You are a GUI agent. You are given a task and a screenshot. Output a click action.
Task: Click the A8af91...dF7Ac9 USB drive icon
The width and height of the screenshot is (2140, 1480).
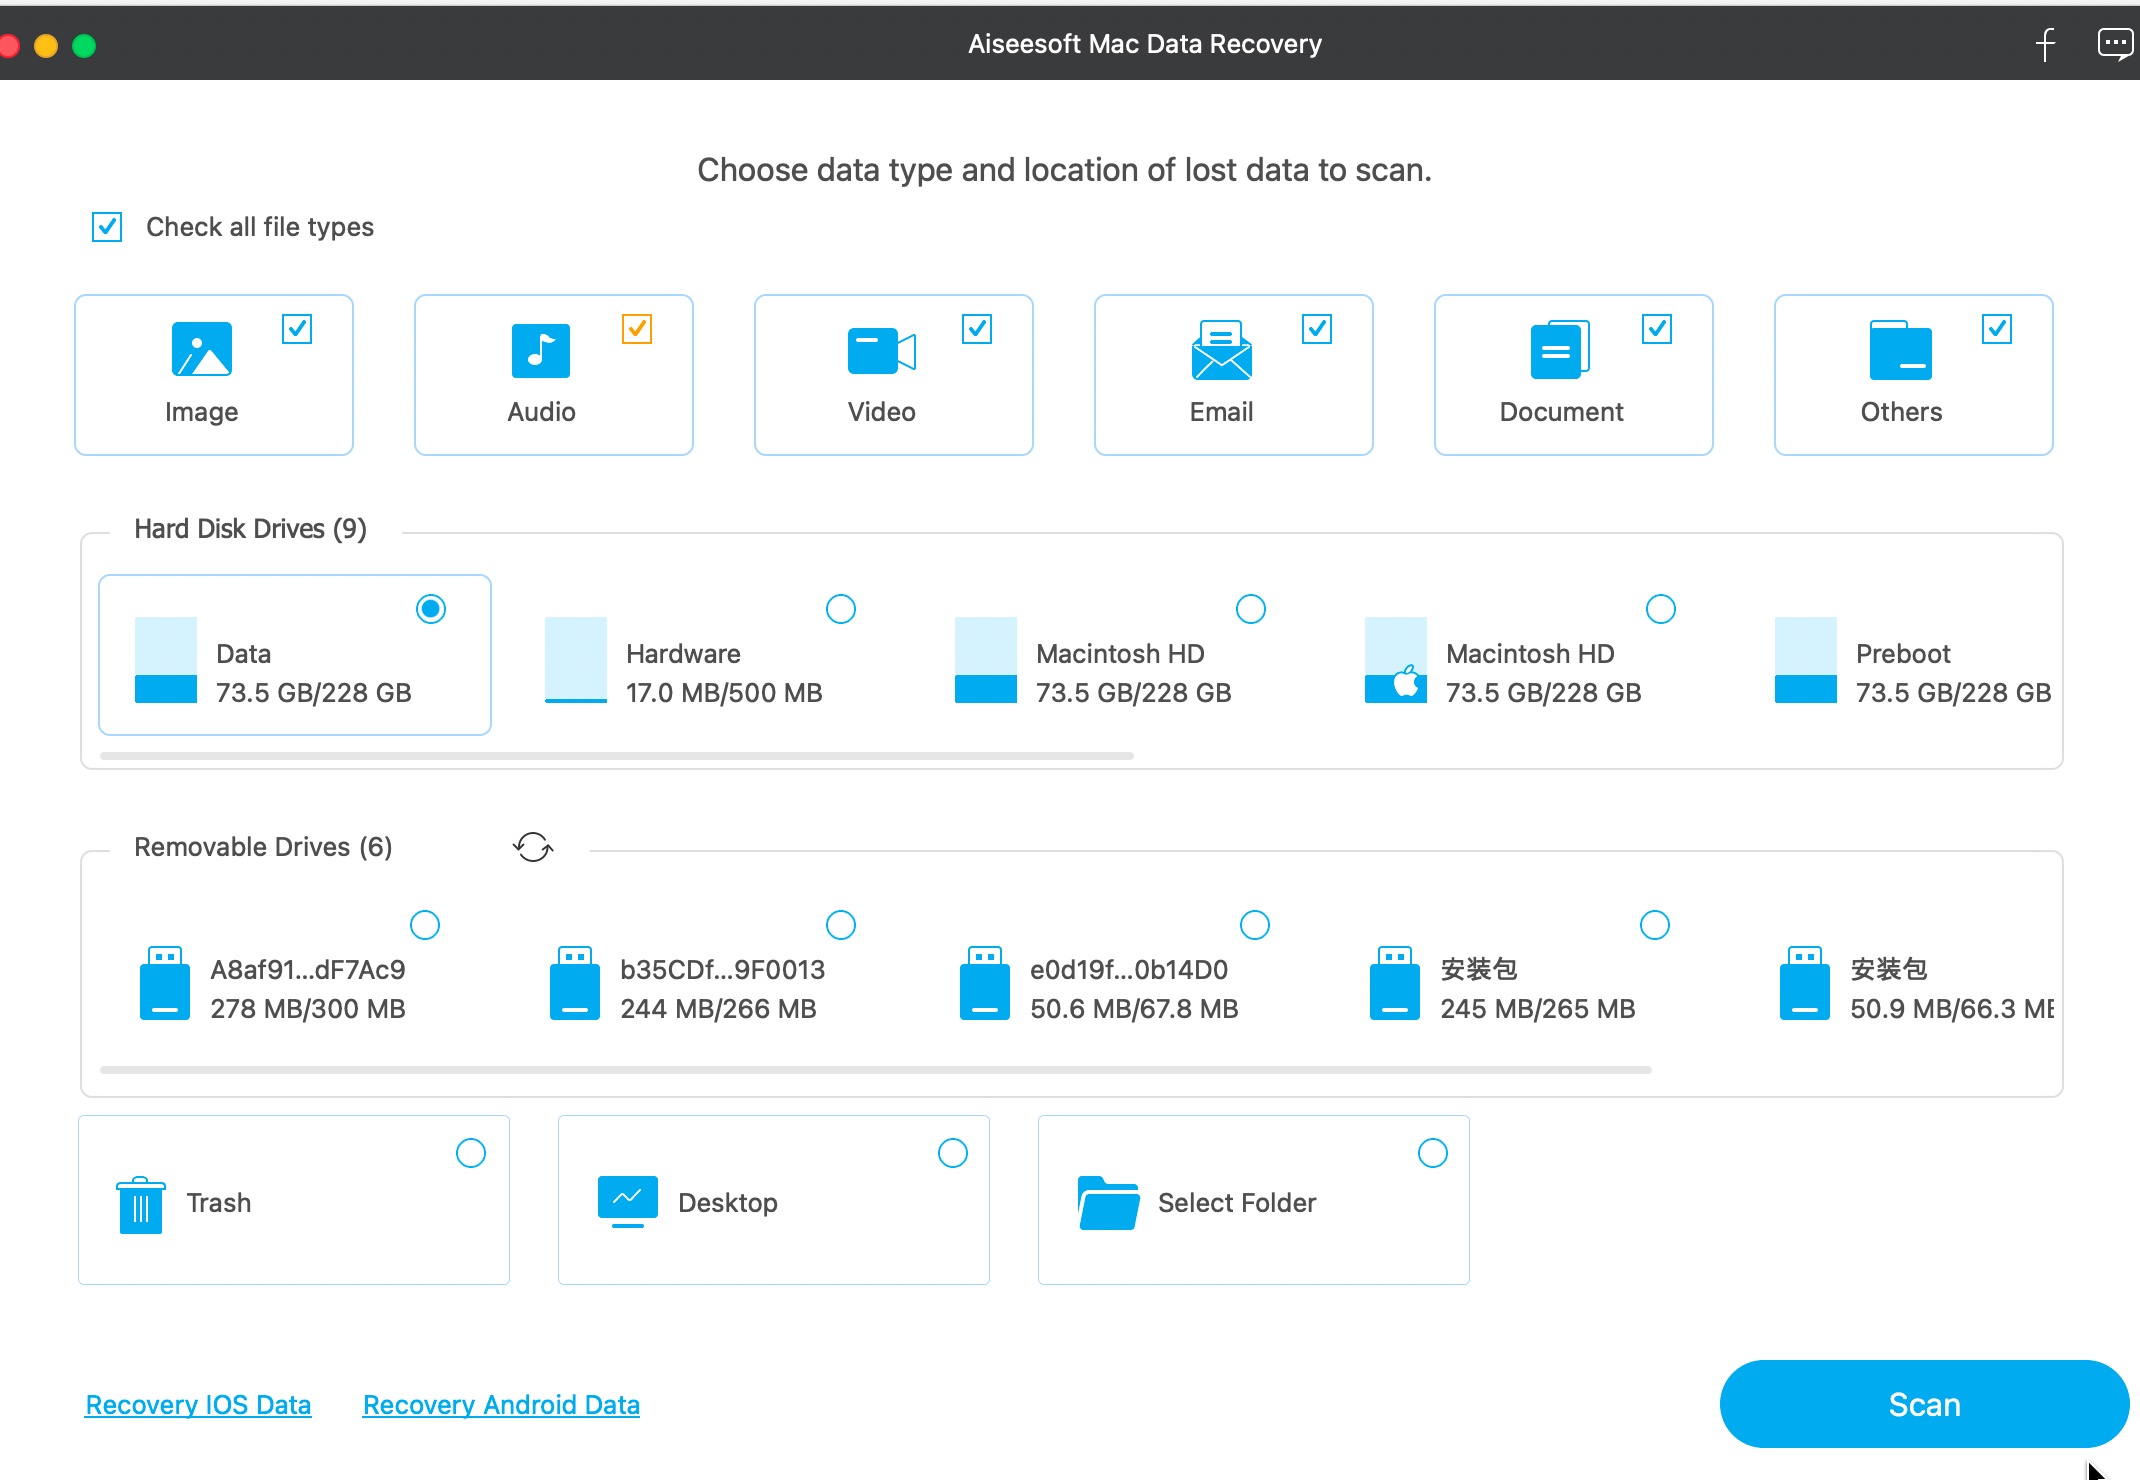(x=165, y=983)
